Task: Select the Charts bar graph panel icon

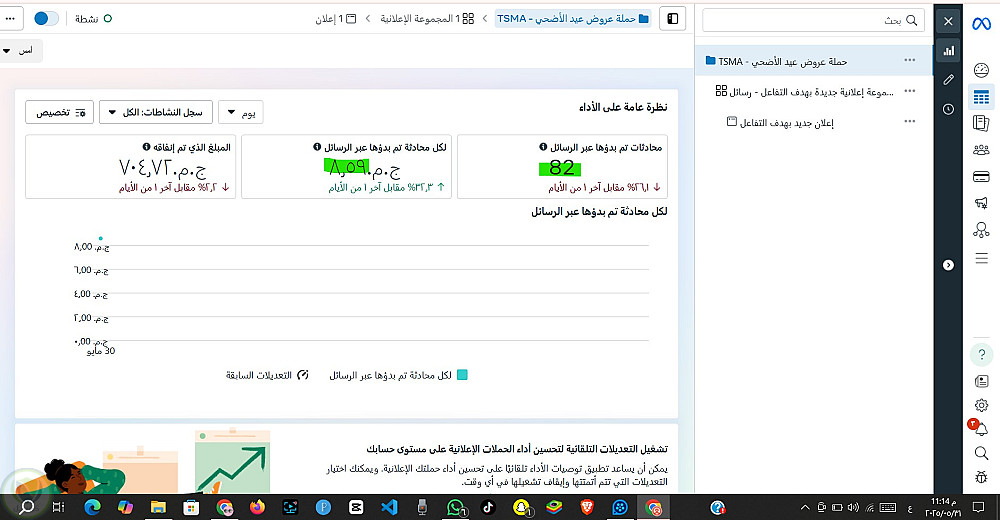Action: point(948,50)
